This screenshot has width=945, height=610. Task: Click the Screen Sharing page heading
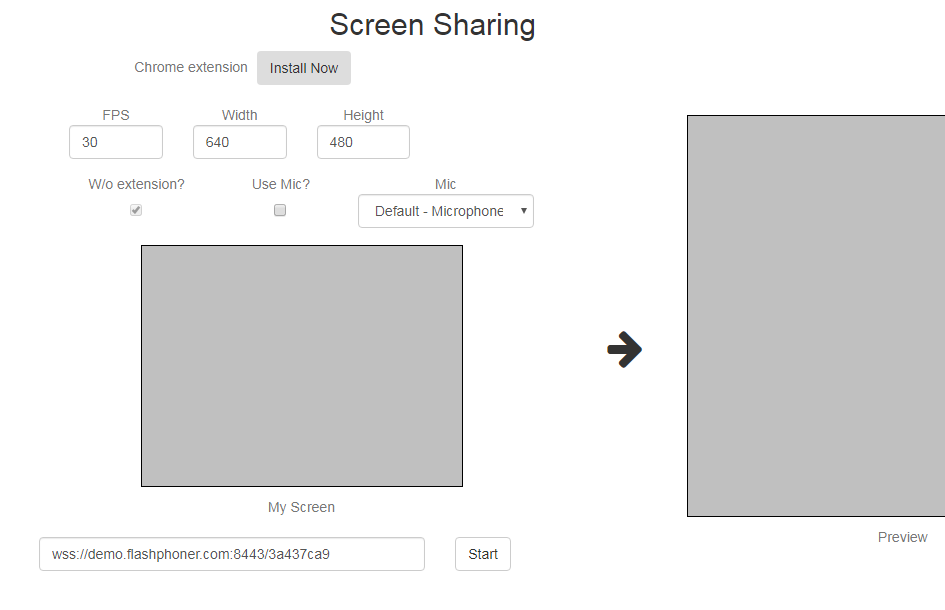432,25
